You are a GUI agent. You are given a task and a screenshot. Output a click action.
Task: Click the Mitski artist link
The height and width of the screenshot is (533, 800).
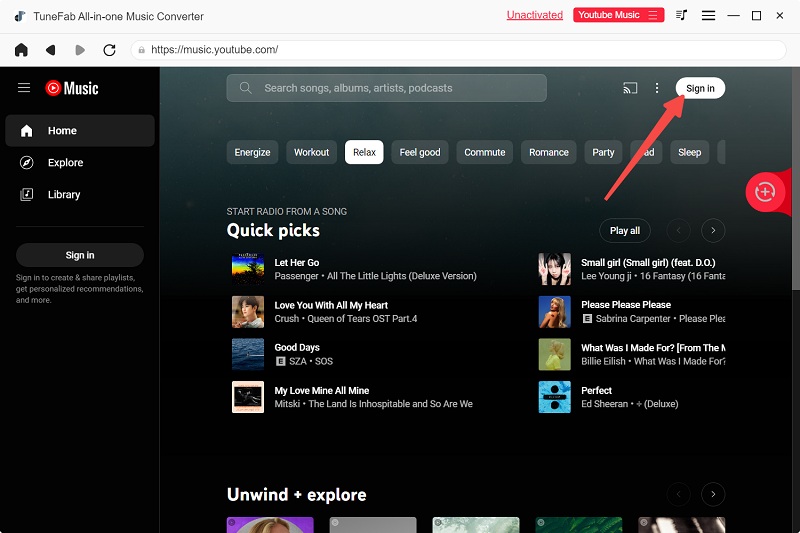[287, 404]
